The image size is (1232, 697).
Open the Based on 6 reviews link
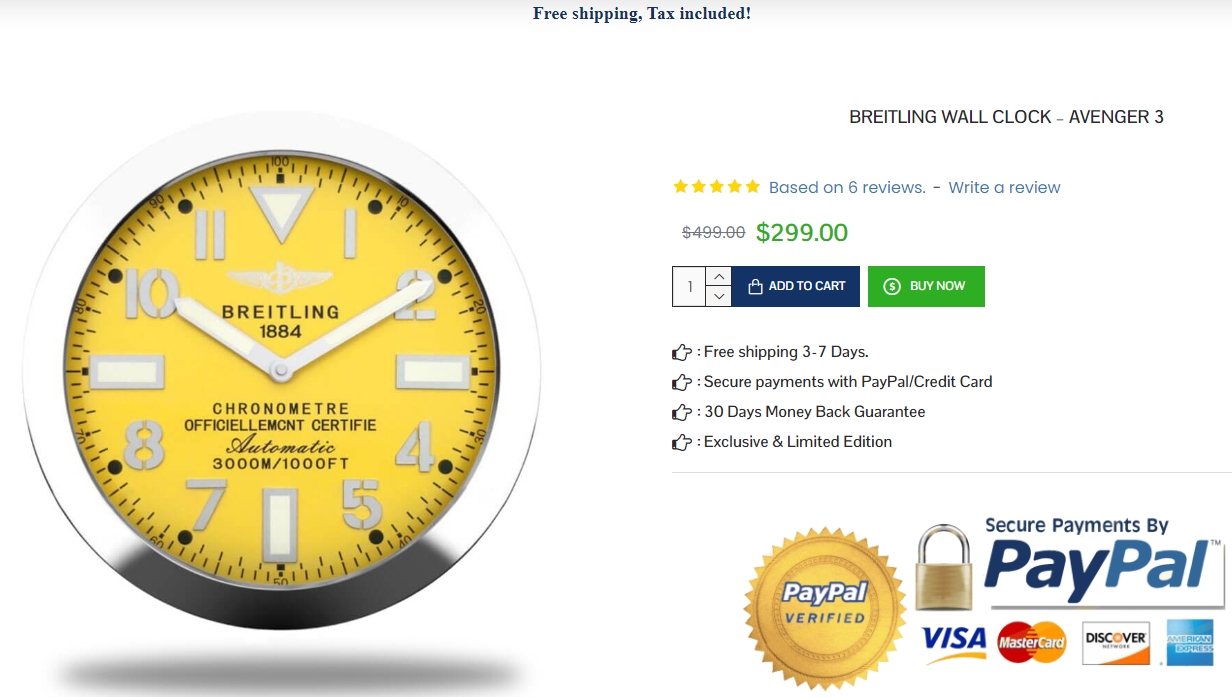[847, 187]
